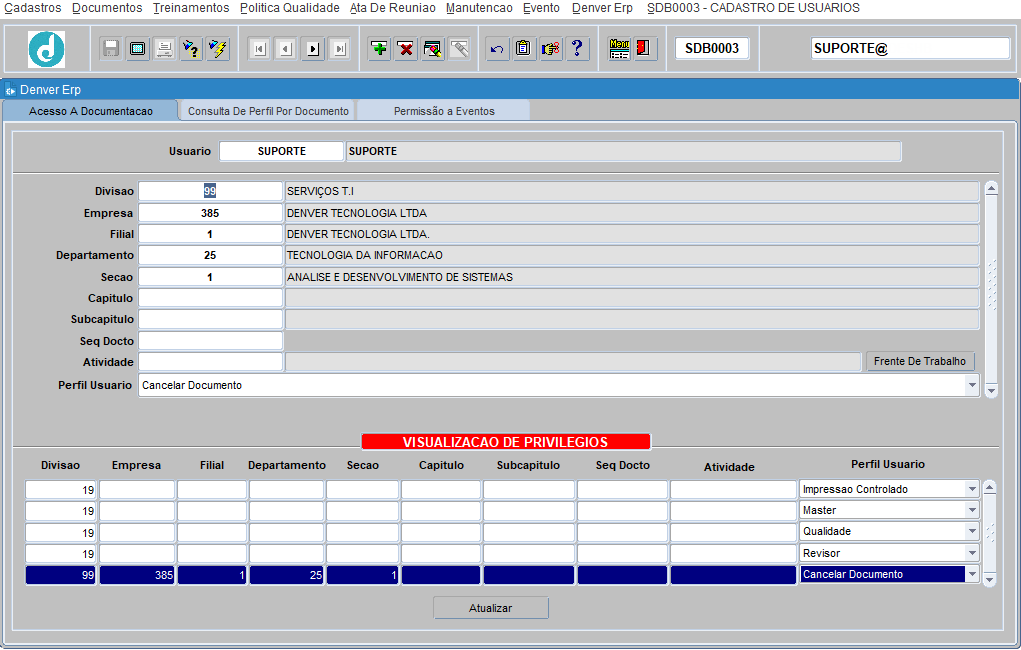Click the Secao field in the form
The image size is (1021, 650).
pos(210,277)
